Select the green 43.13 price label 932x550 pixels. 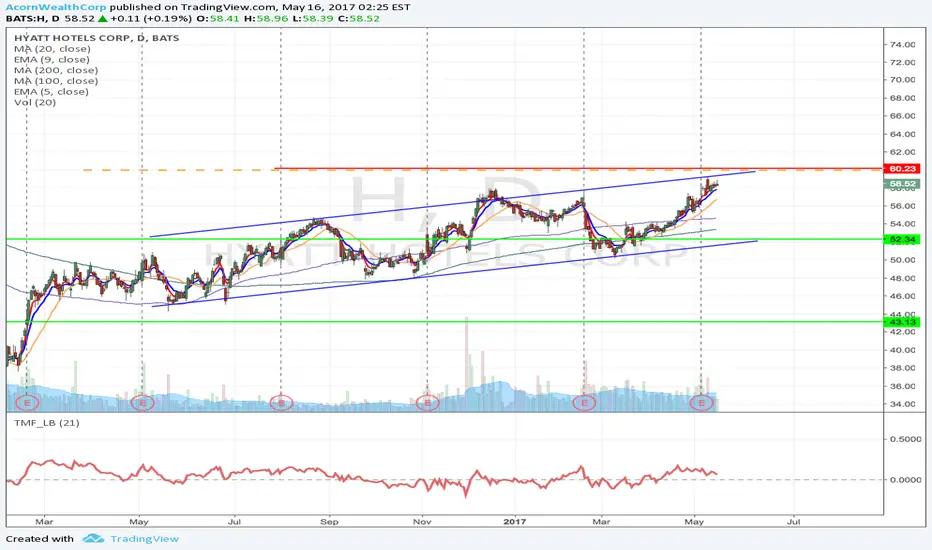pyautogui.click(x=902, y=322)
